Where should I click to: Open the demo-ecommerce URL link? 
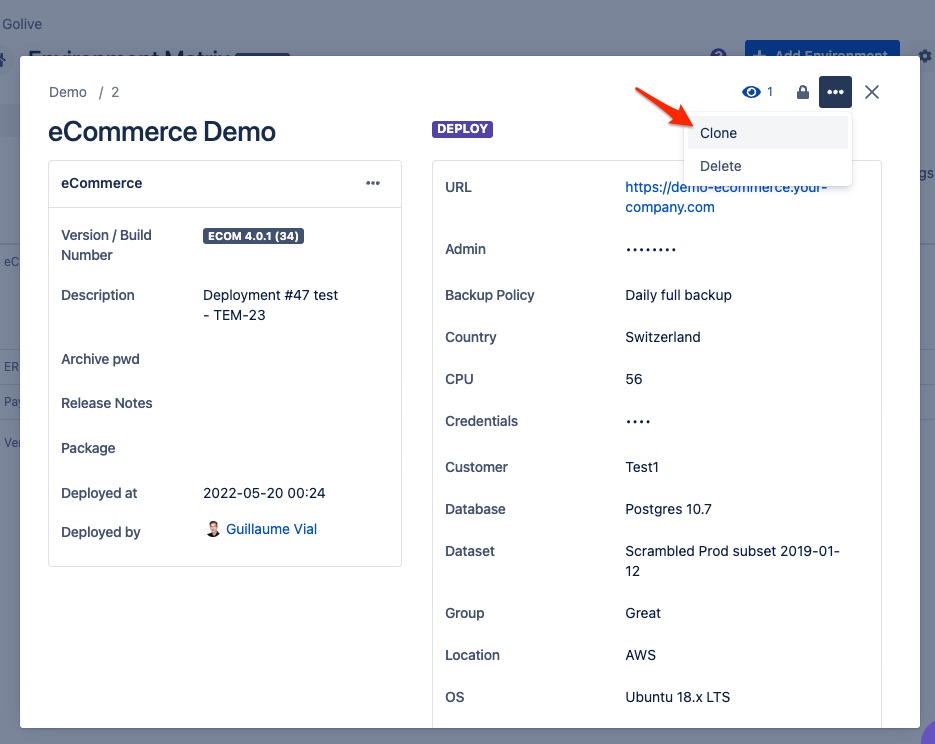(x=724, y=197)
